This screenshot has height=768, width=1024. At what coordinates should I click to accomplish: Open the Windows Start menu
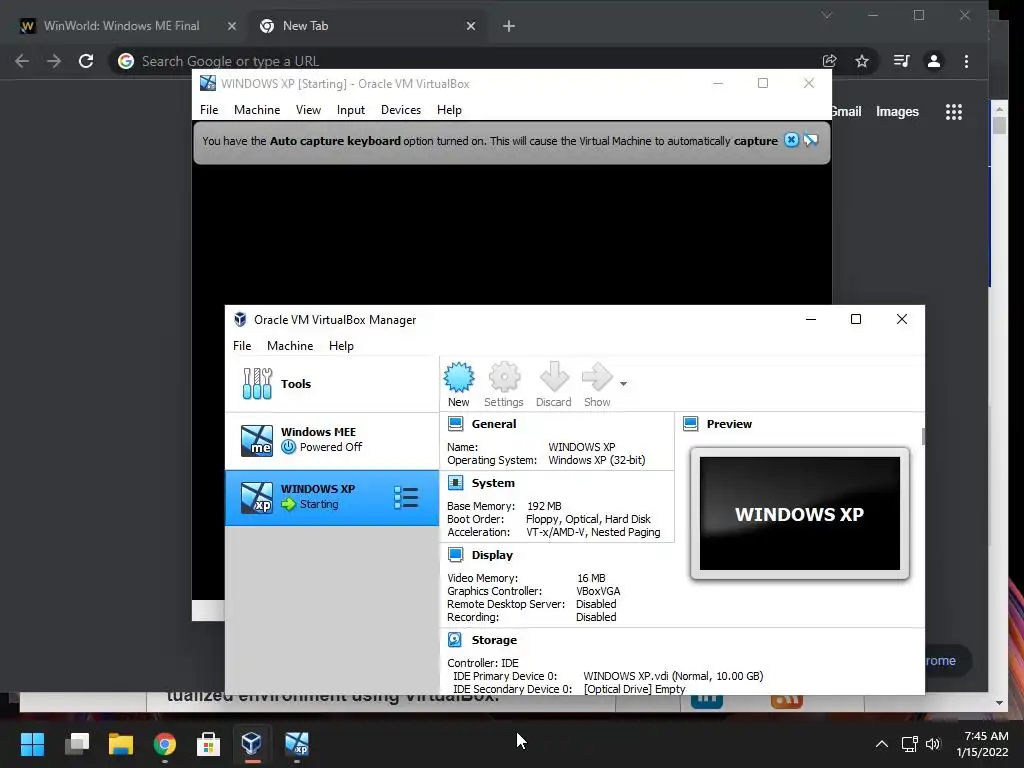click(x=32, y=743)
